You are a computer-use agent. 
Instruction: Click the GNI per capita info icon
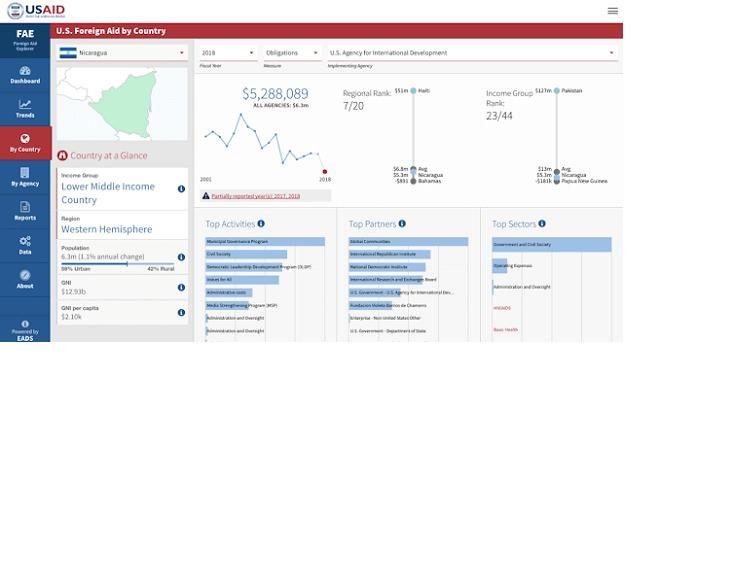(x=181, y=312)
